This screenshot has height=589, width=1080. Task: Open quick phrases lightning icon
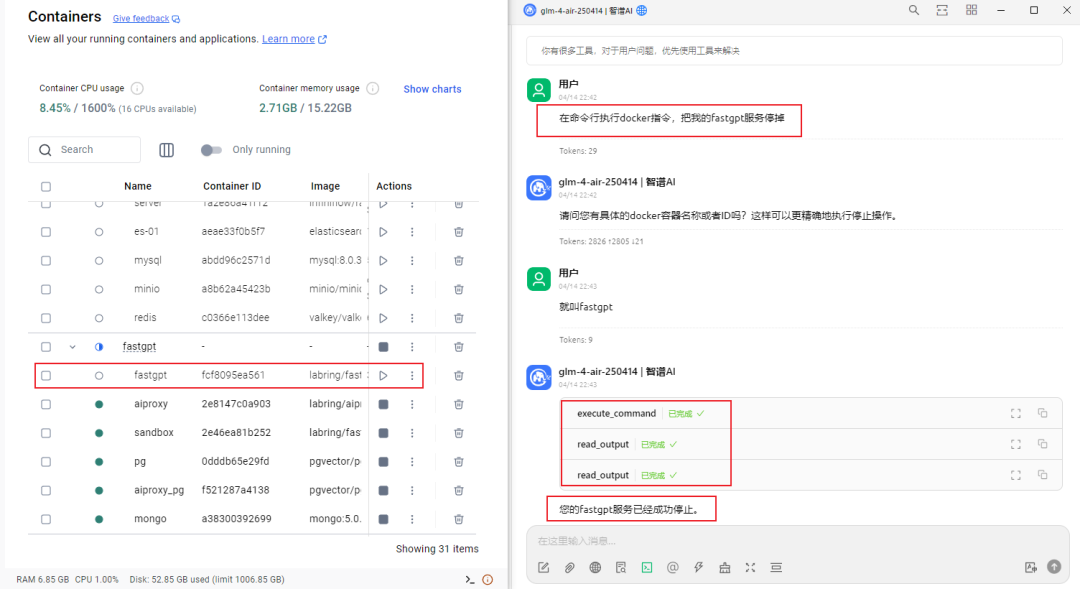698,568
